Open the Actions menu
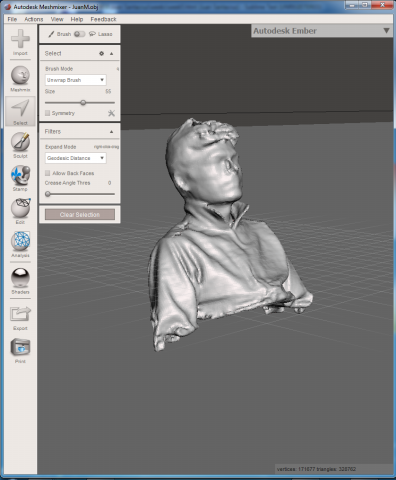 pyautogui.click(x=34, y=19)
